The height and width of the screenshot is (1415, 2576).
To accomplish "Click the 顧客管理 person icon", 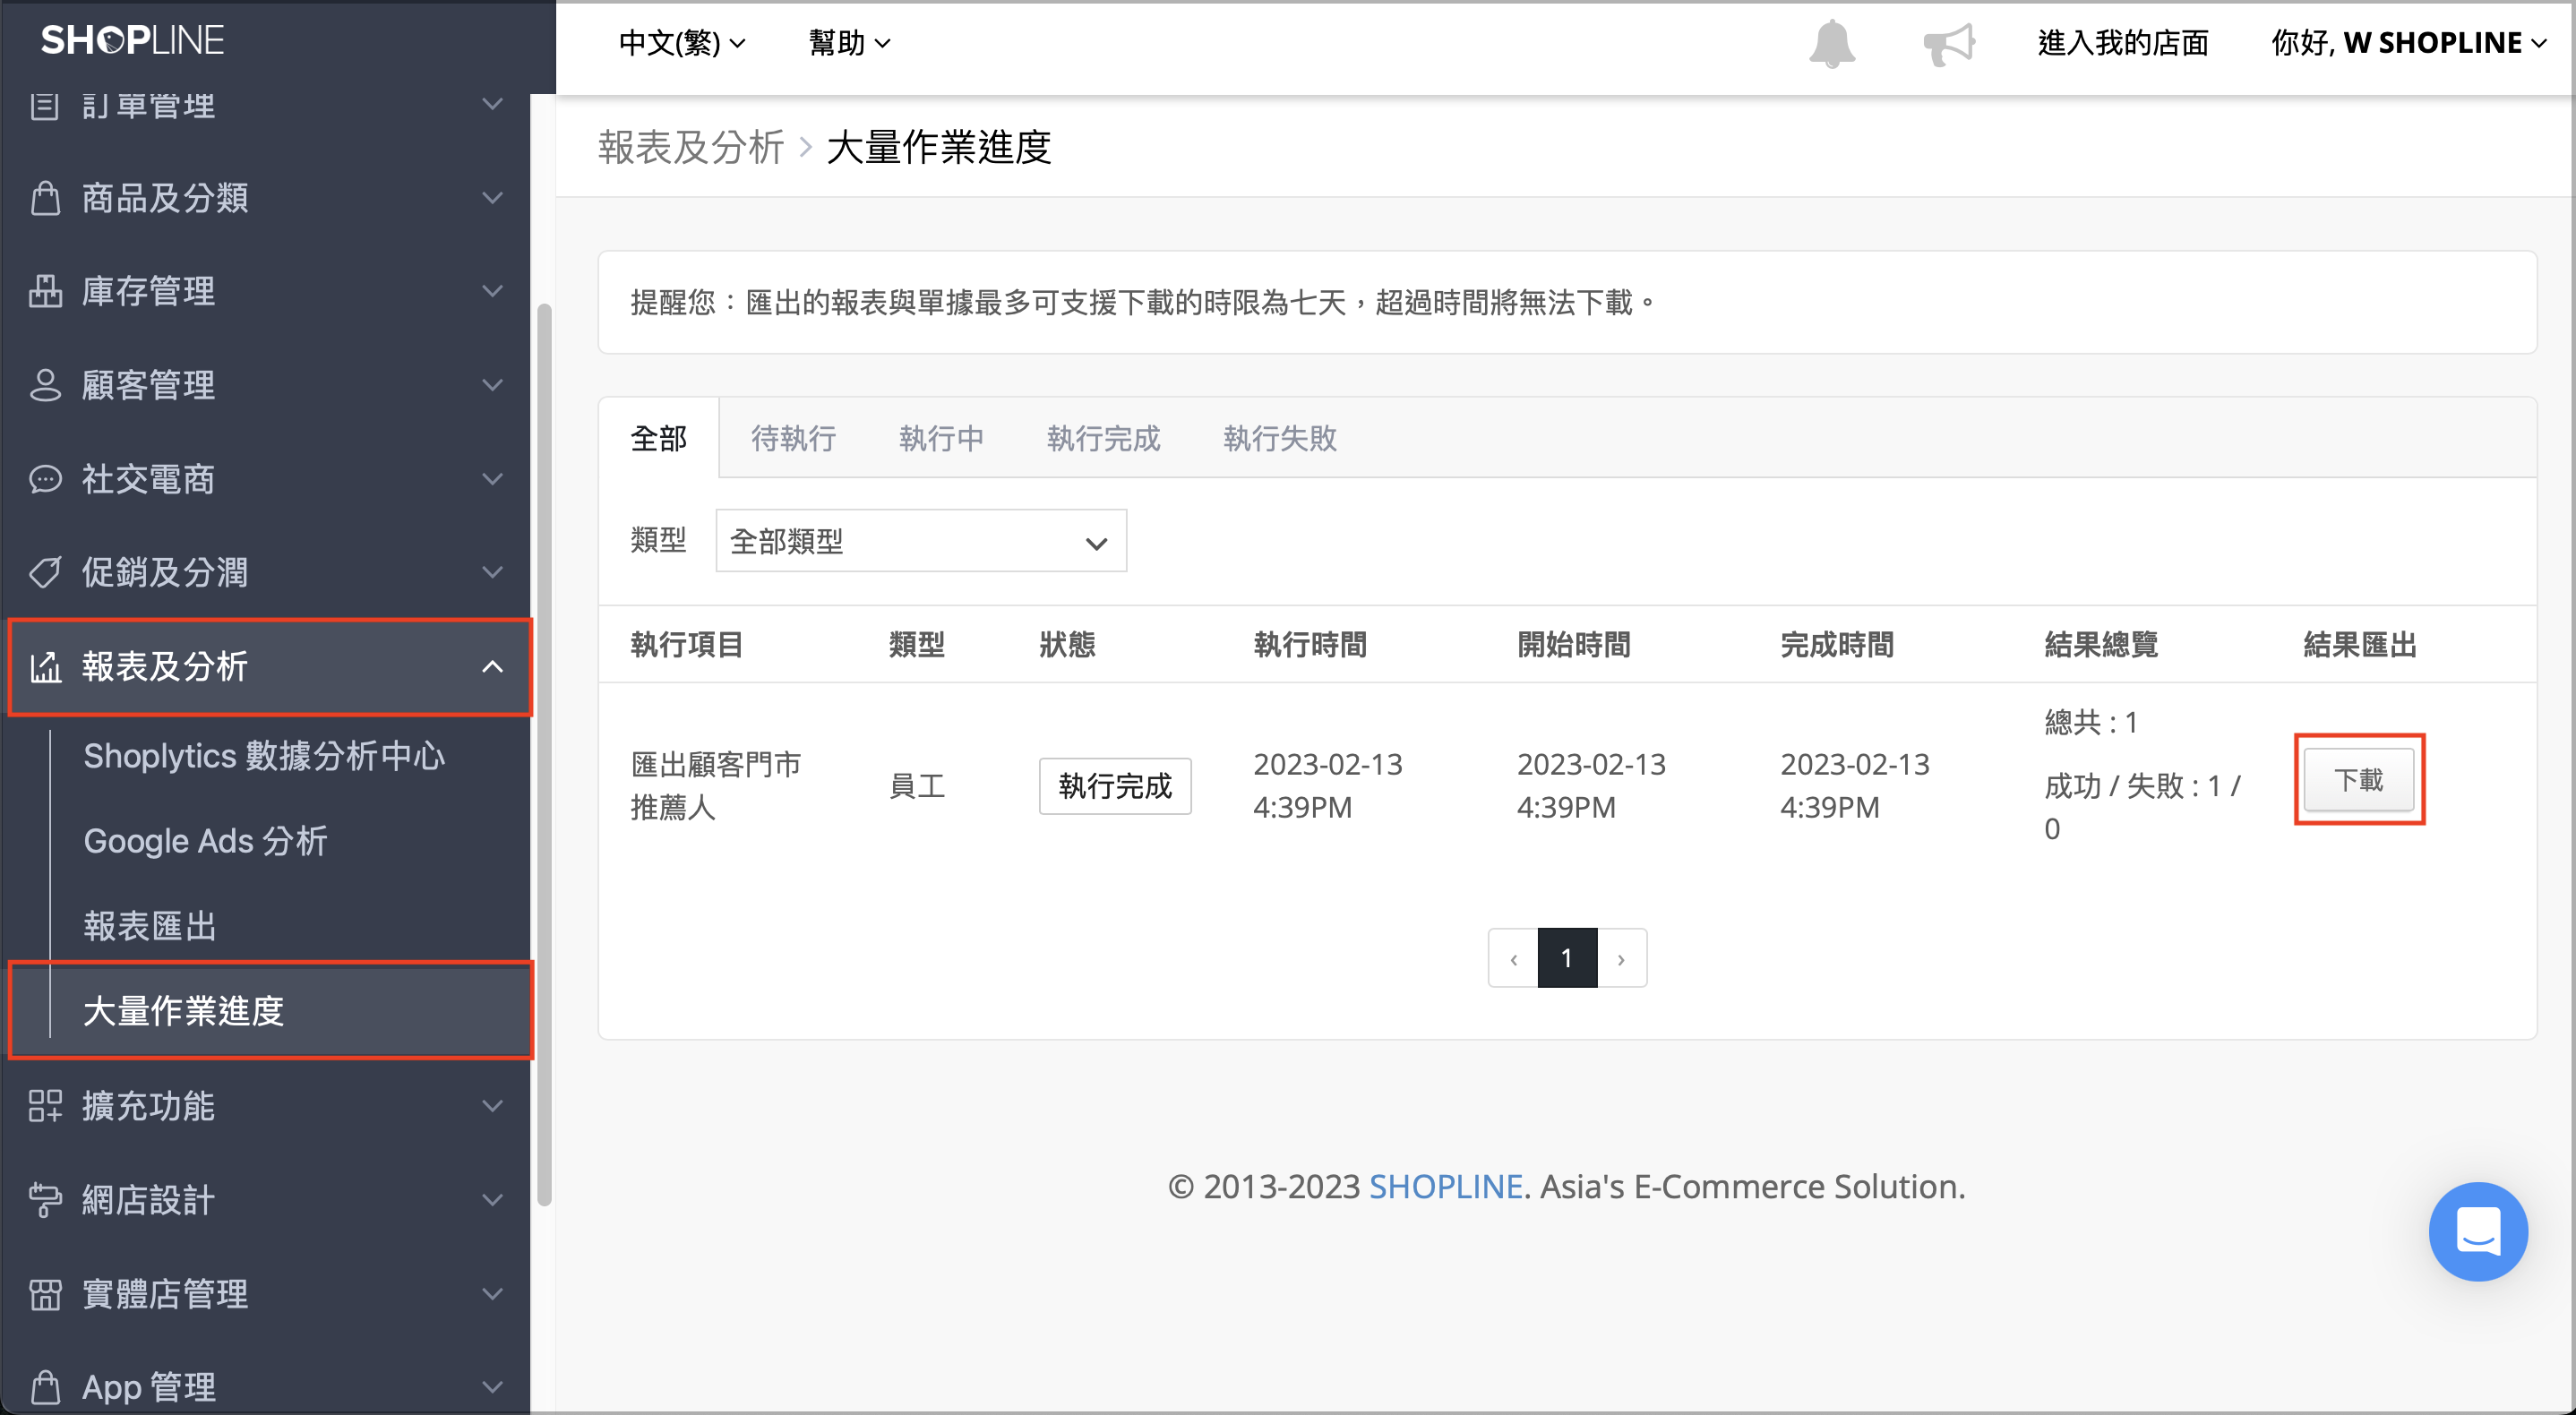I will point(45,385).
